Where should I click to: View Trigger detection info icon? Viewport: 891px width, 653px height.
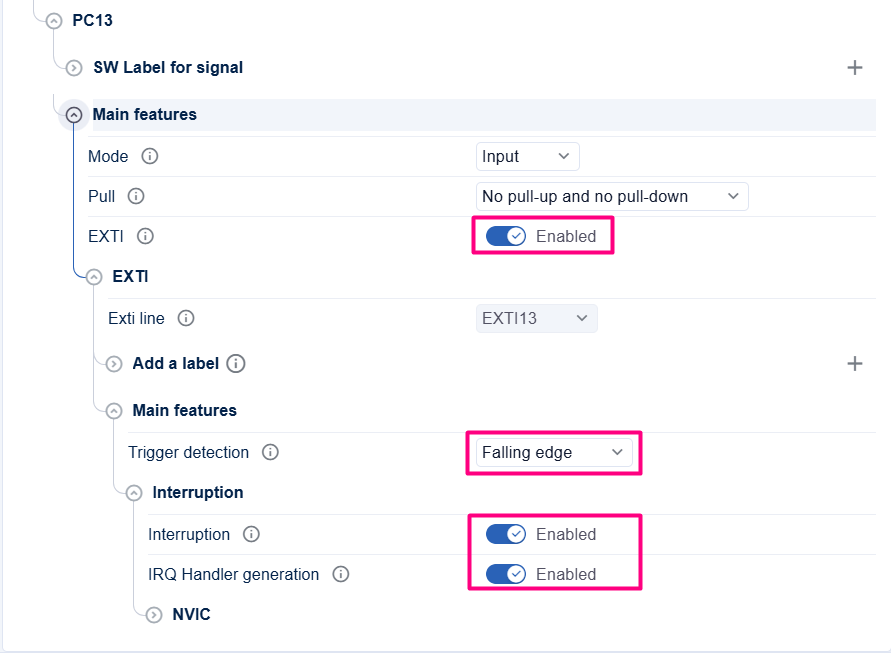(270, 452)
